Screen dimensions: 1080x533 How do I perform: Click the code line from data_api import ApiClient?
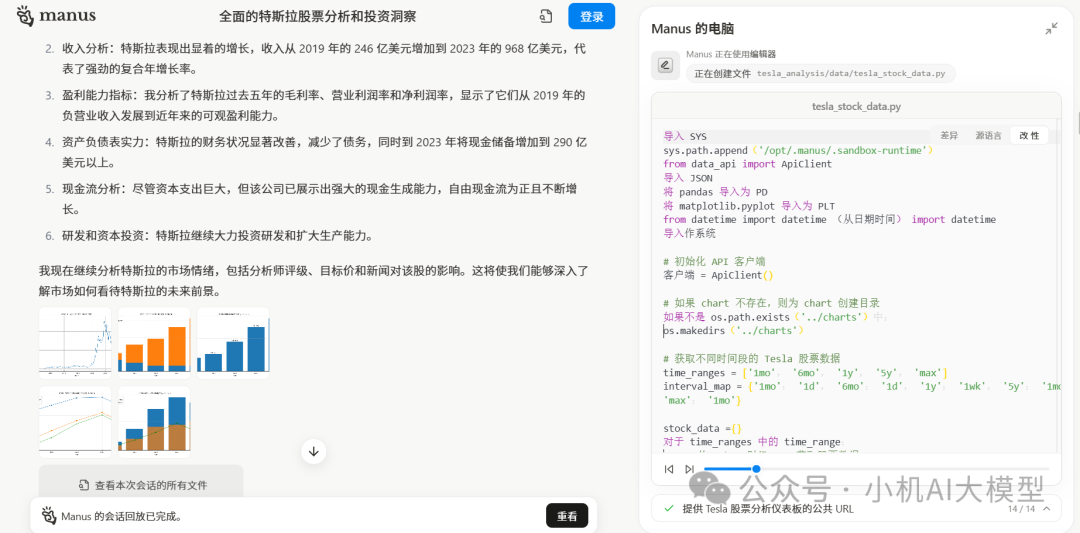tap(747, 164)
